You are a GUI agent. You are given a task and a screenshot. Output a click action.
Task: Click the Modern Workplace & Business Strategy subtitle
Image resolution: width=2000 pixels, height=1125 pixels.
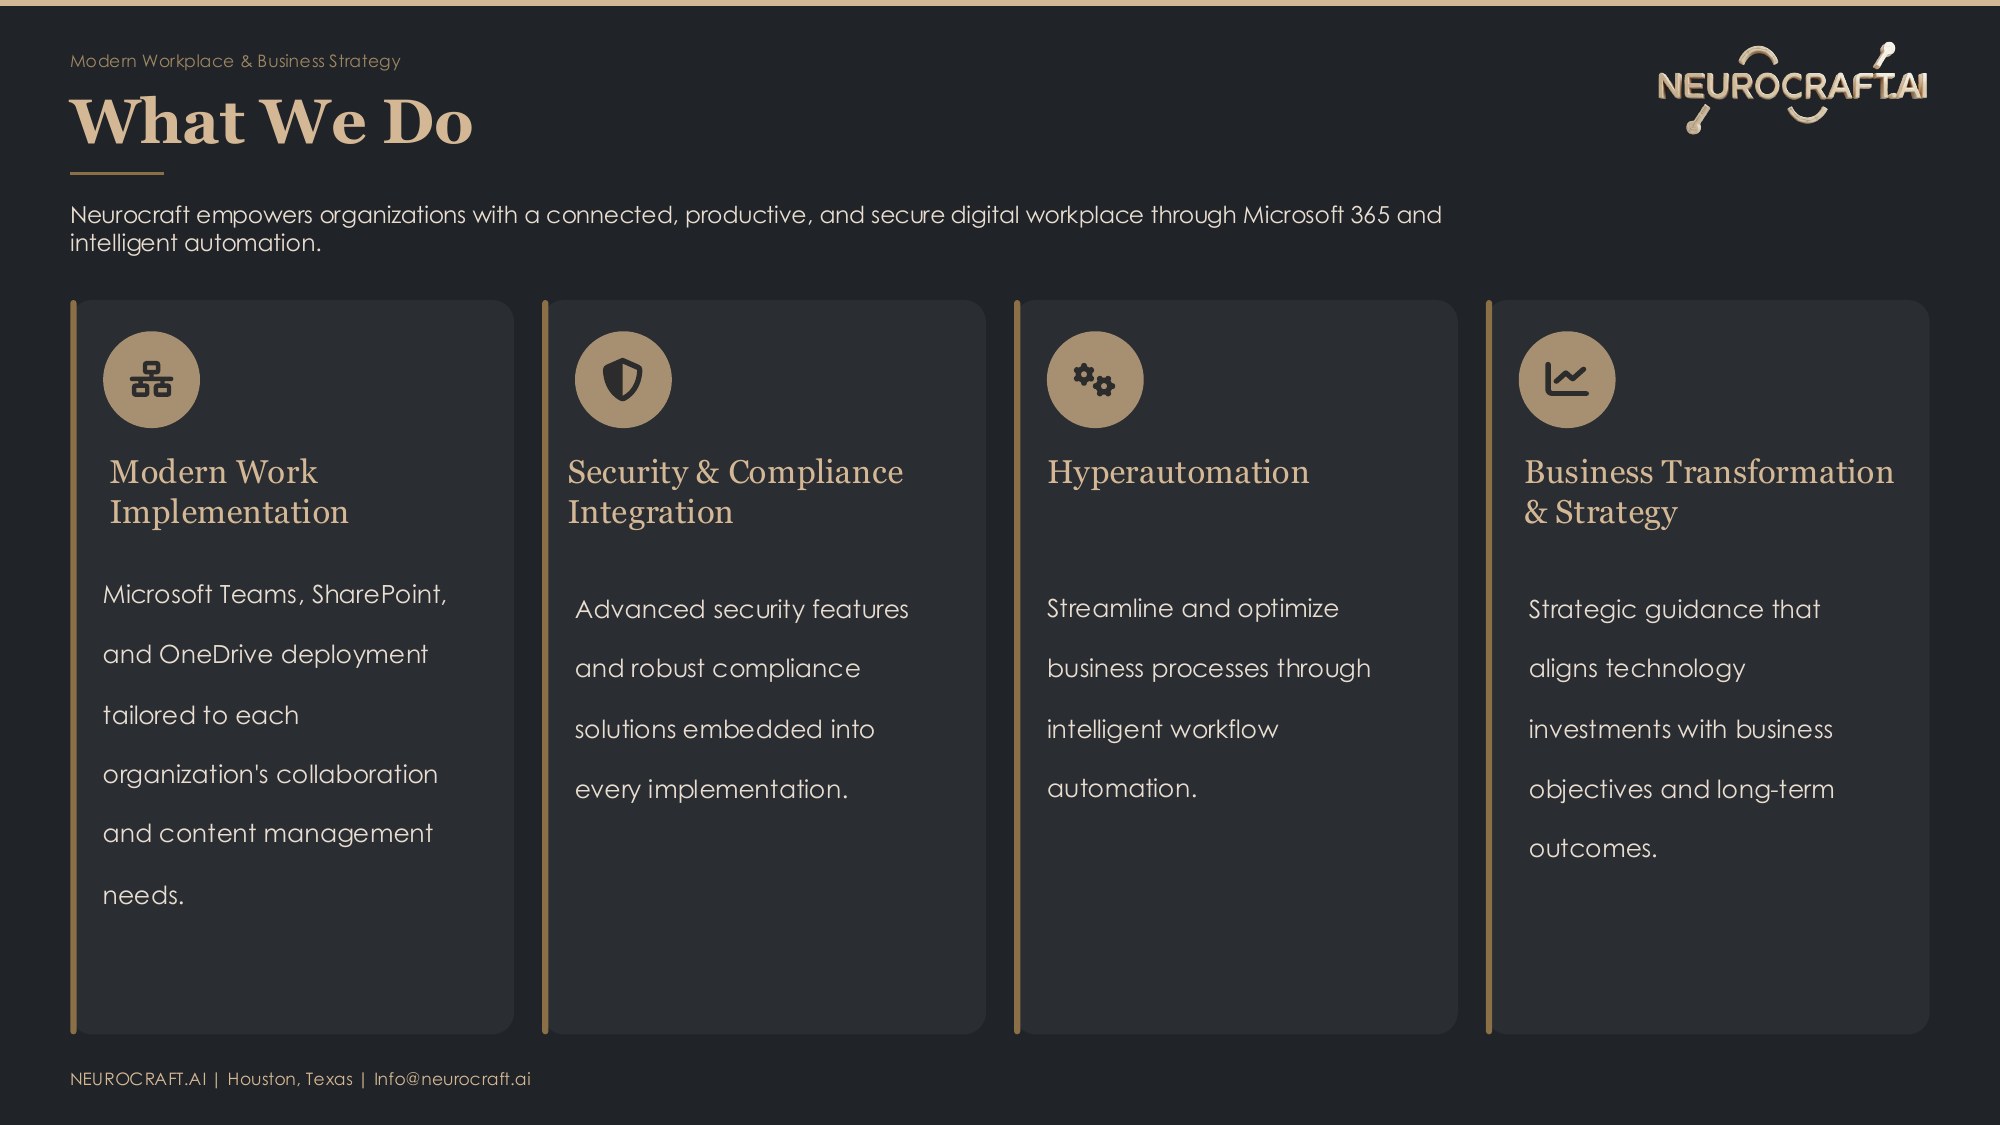tap(235, 61)
